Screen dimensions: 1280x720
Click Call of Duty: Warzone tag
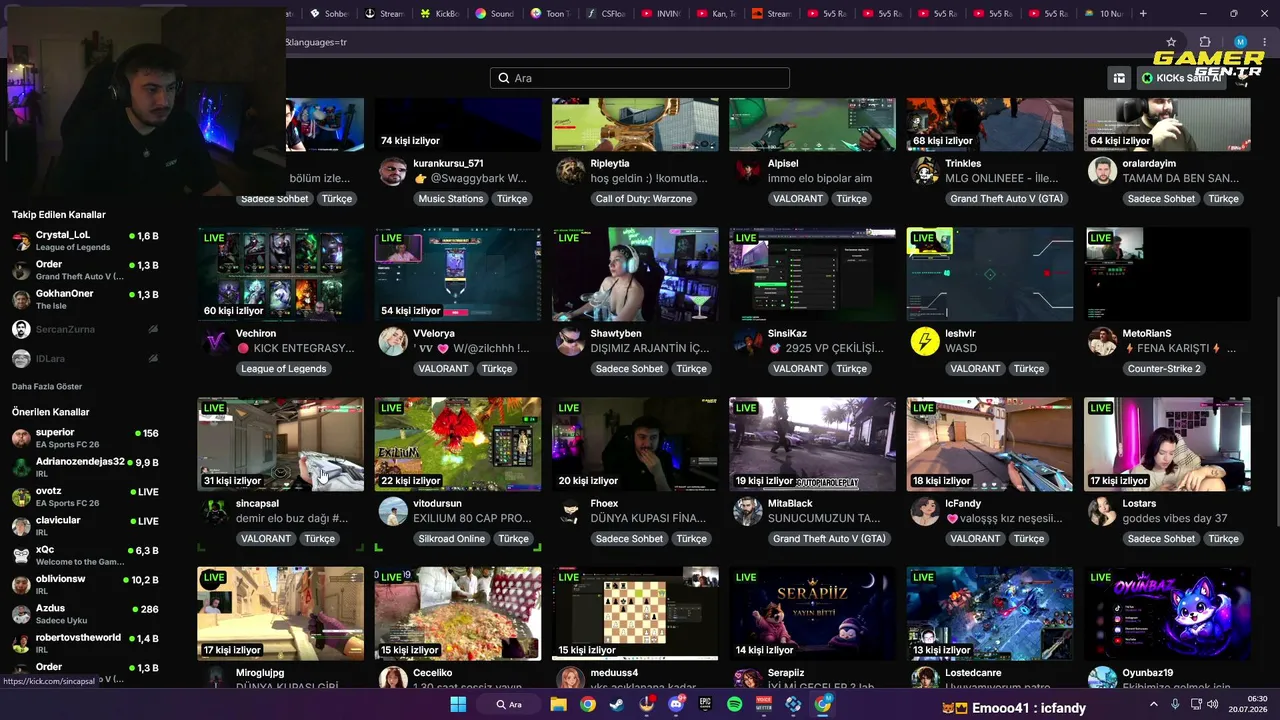[644, 199]
